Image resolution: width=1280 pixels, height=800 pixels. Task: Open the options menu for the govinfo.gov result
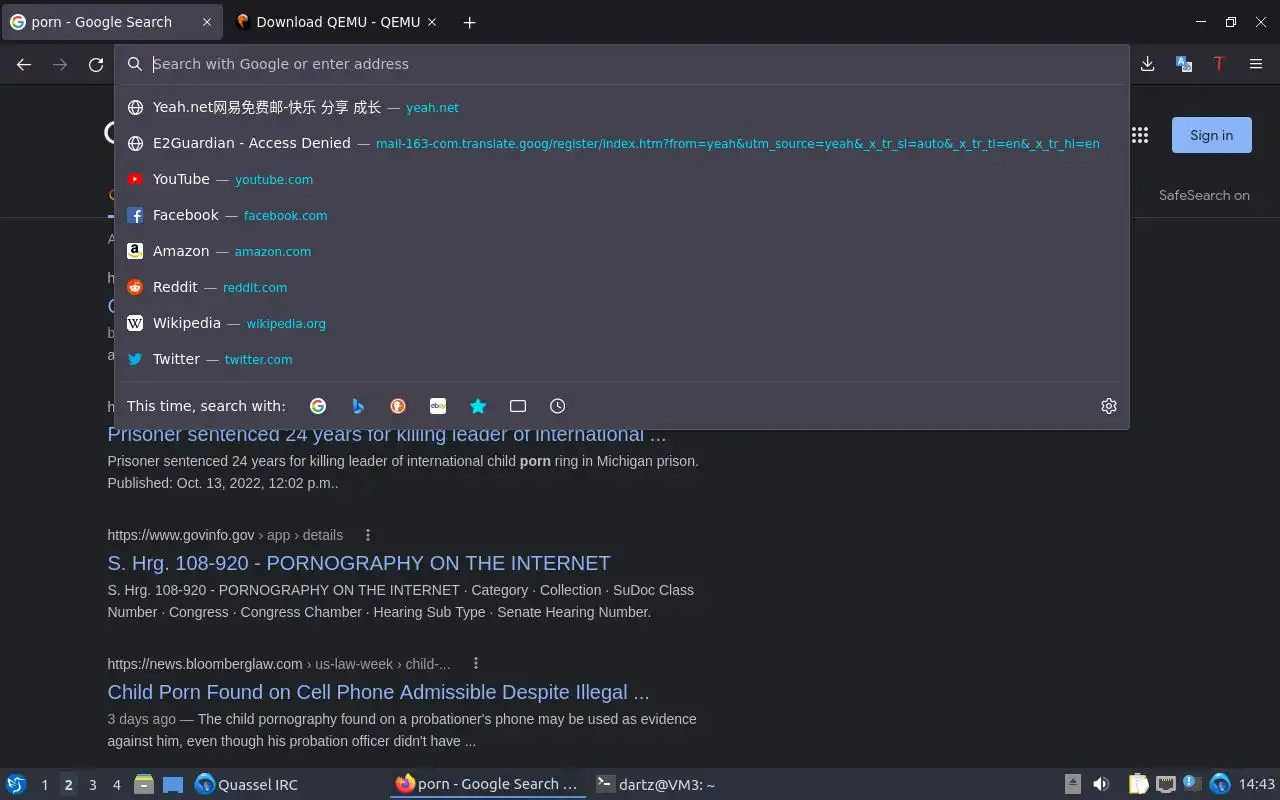[x=368, y=535]
